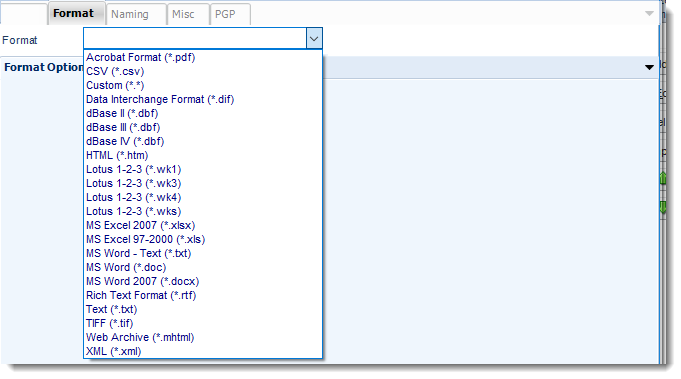Choose MS Word 2007 (*.docx)
The height and width of the screenshot is (379, 681).
[x=203, y=281]
